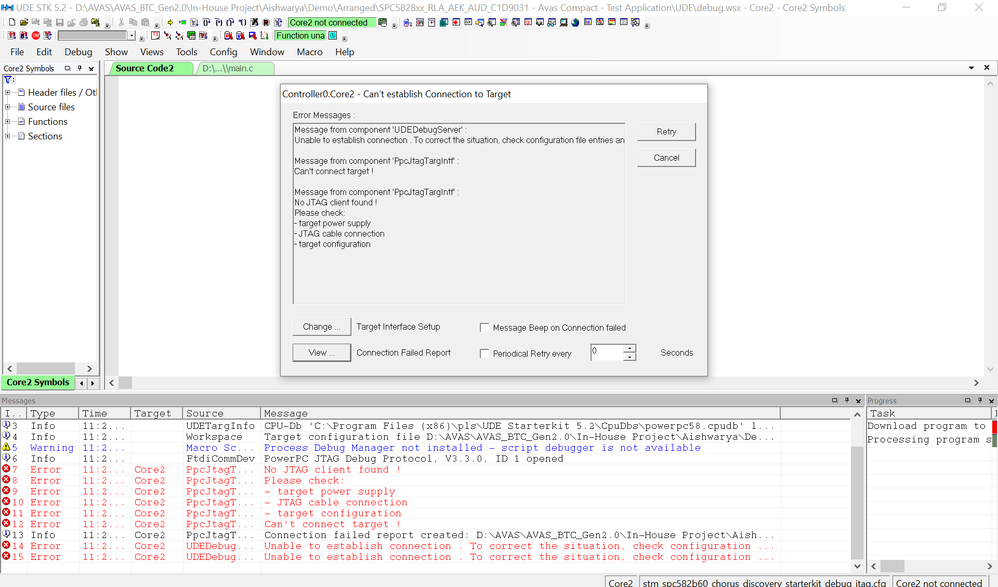This screenshot has width=998, height=587.
Task: Click the Messages panel vertical scrollbar thumb
Action: 857,502
